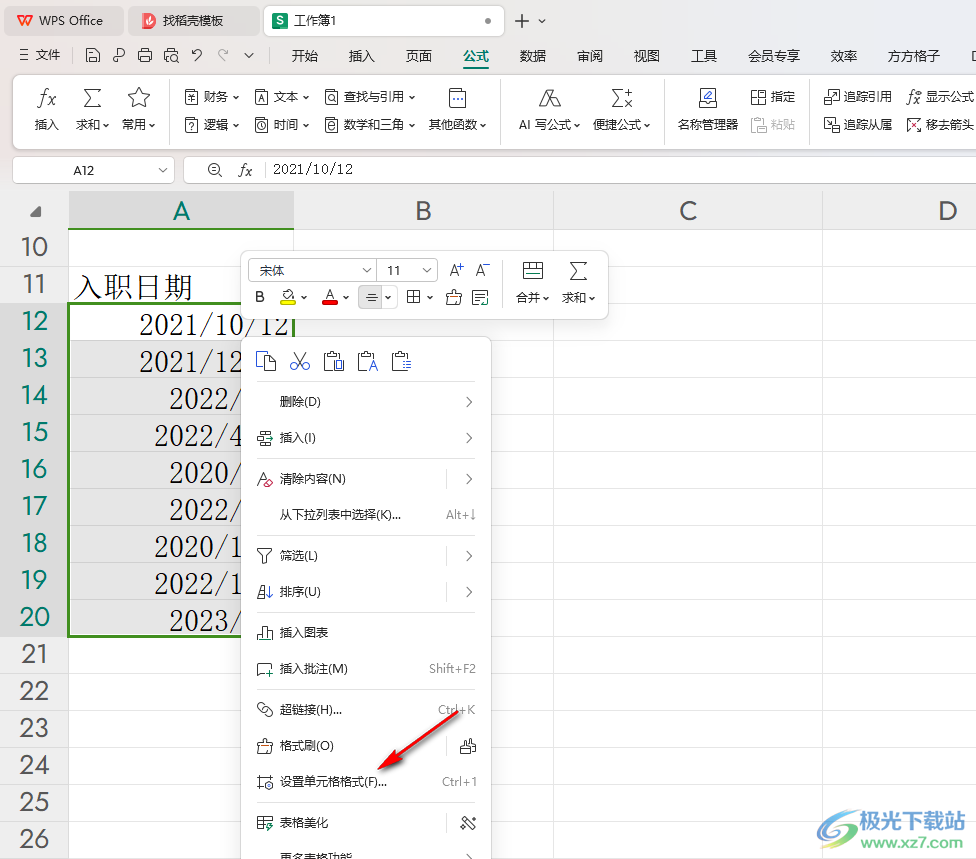Click the format painter icon in mini toolbar
This screenshot has height=859, width=976.
(454, 298)
